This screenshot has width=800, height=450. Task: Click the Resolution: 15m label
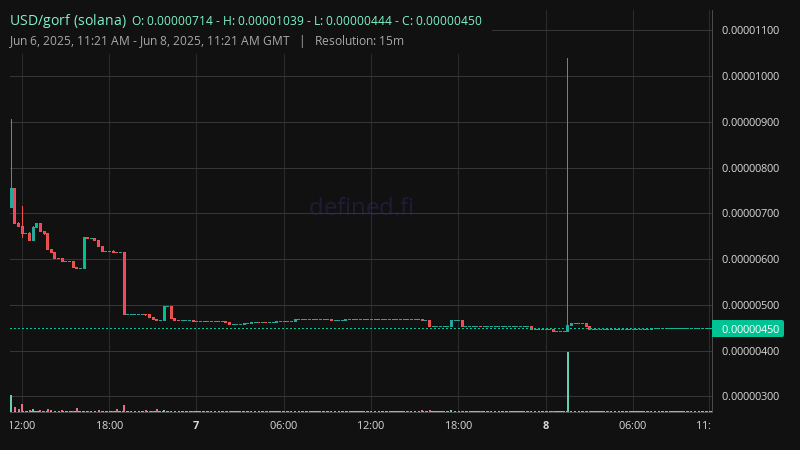click(359, 41)
